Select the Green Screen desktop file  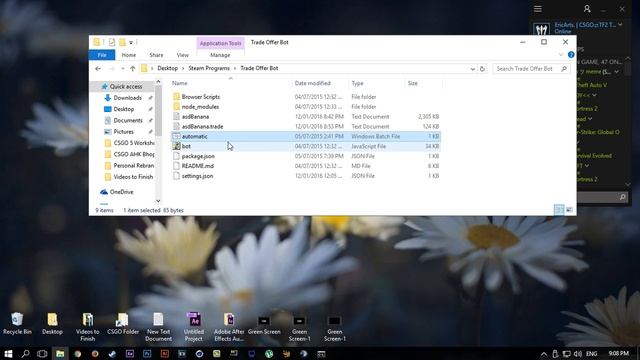264,325
